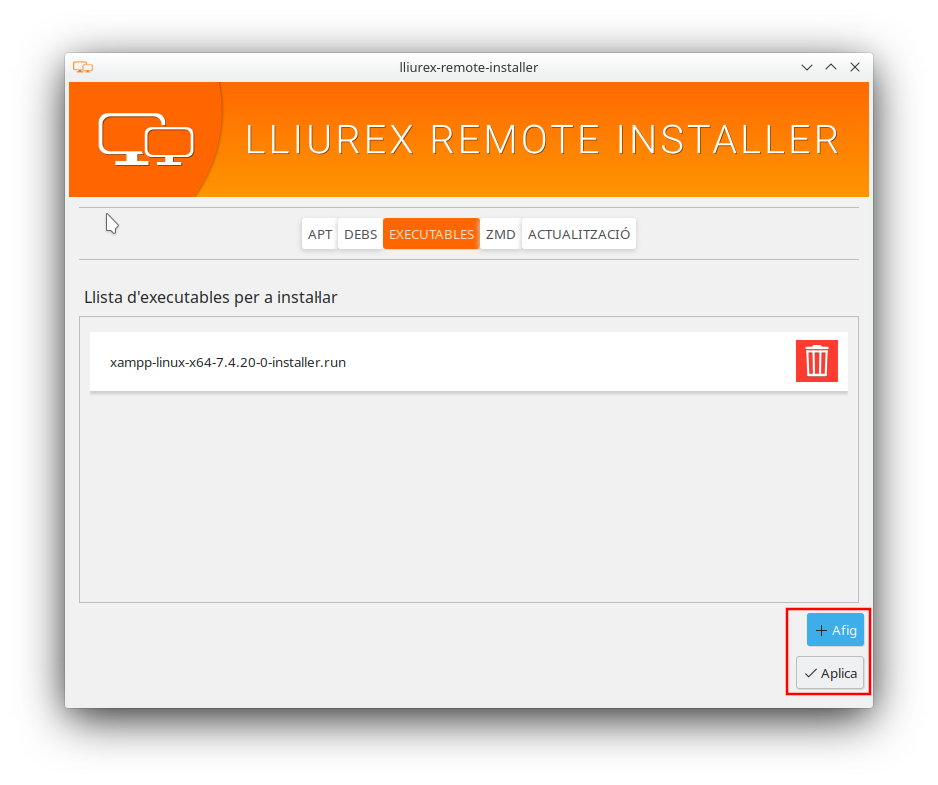Image resolution: width=938 pixels, height=785 pixels.
Task: Click the app icon in the title bar
Action: [83, 68]
